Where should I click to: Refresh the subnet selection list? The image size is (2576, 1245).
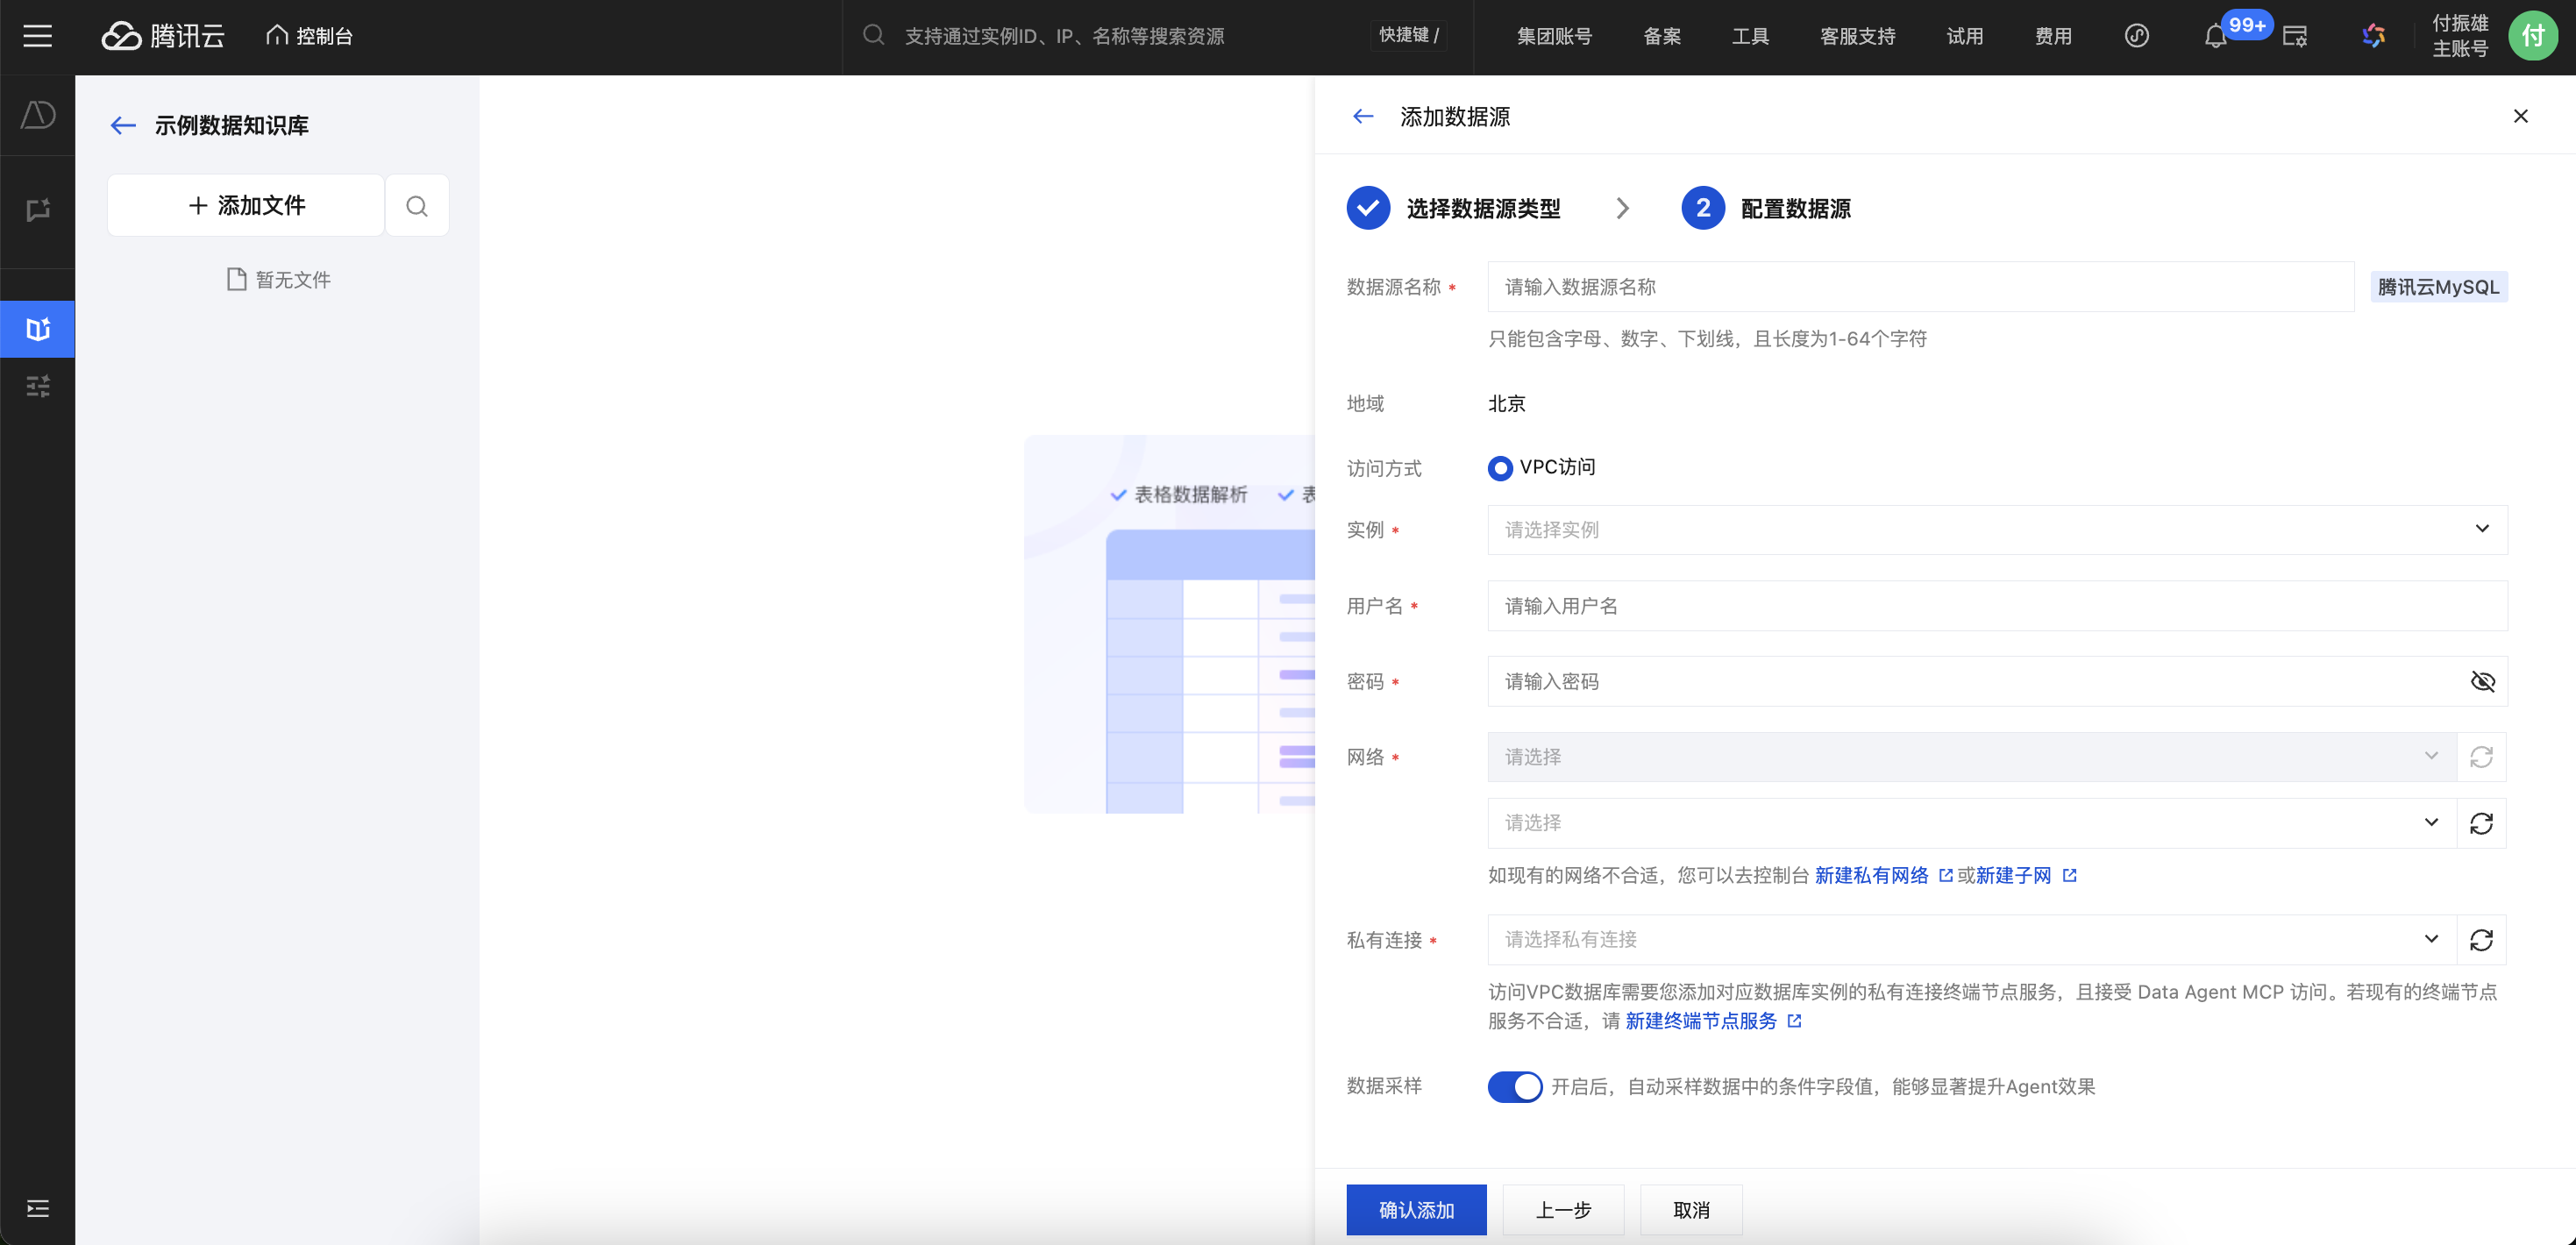(2481, 823)
